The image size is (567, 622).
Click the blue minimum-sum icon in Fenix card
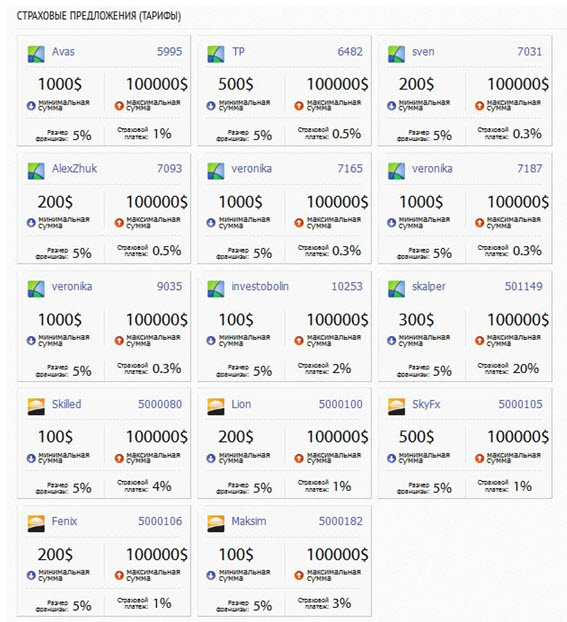pos(31,575)
